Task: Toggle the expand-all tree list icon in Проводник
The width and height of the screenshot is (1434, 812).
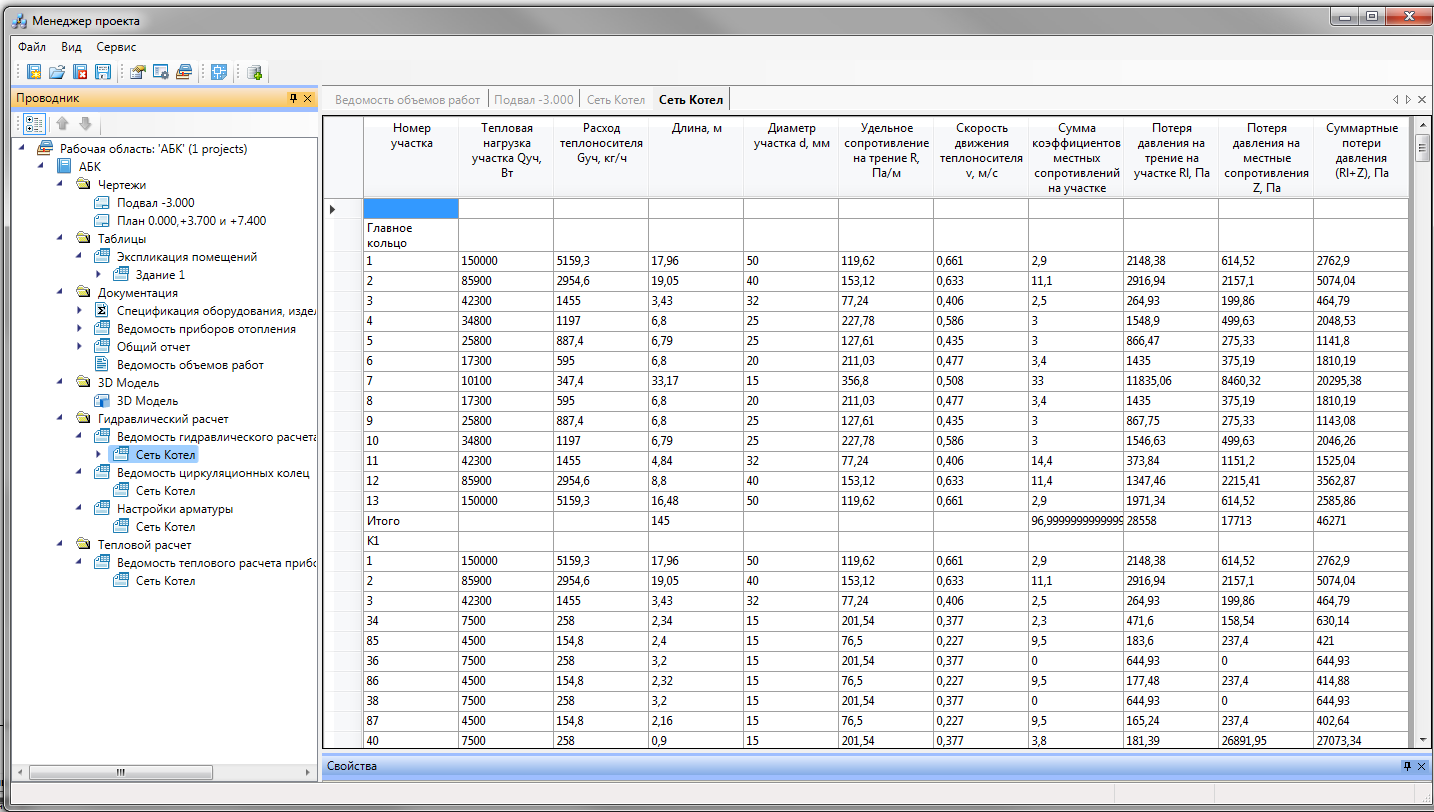Action: coord(34,124)
